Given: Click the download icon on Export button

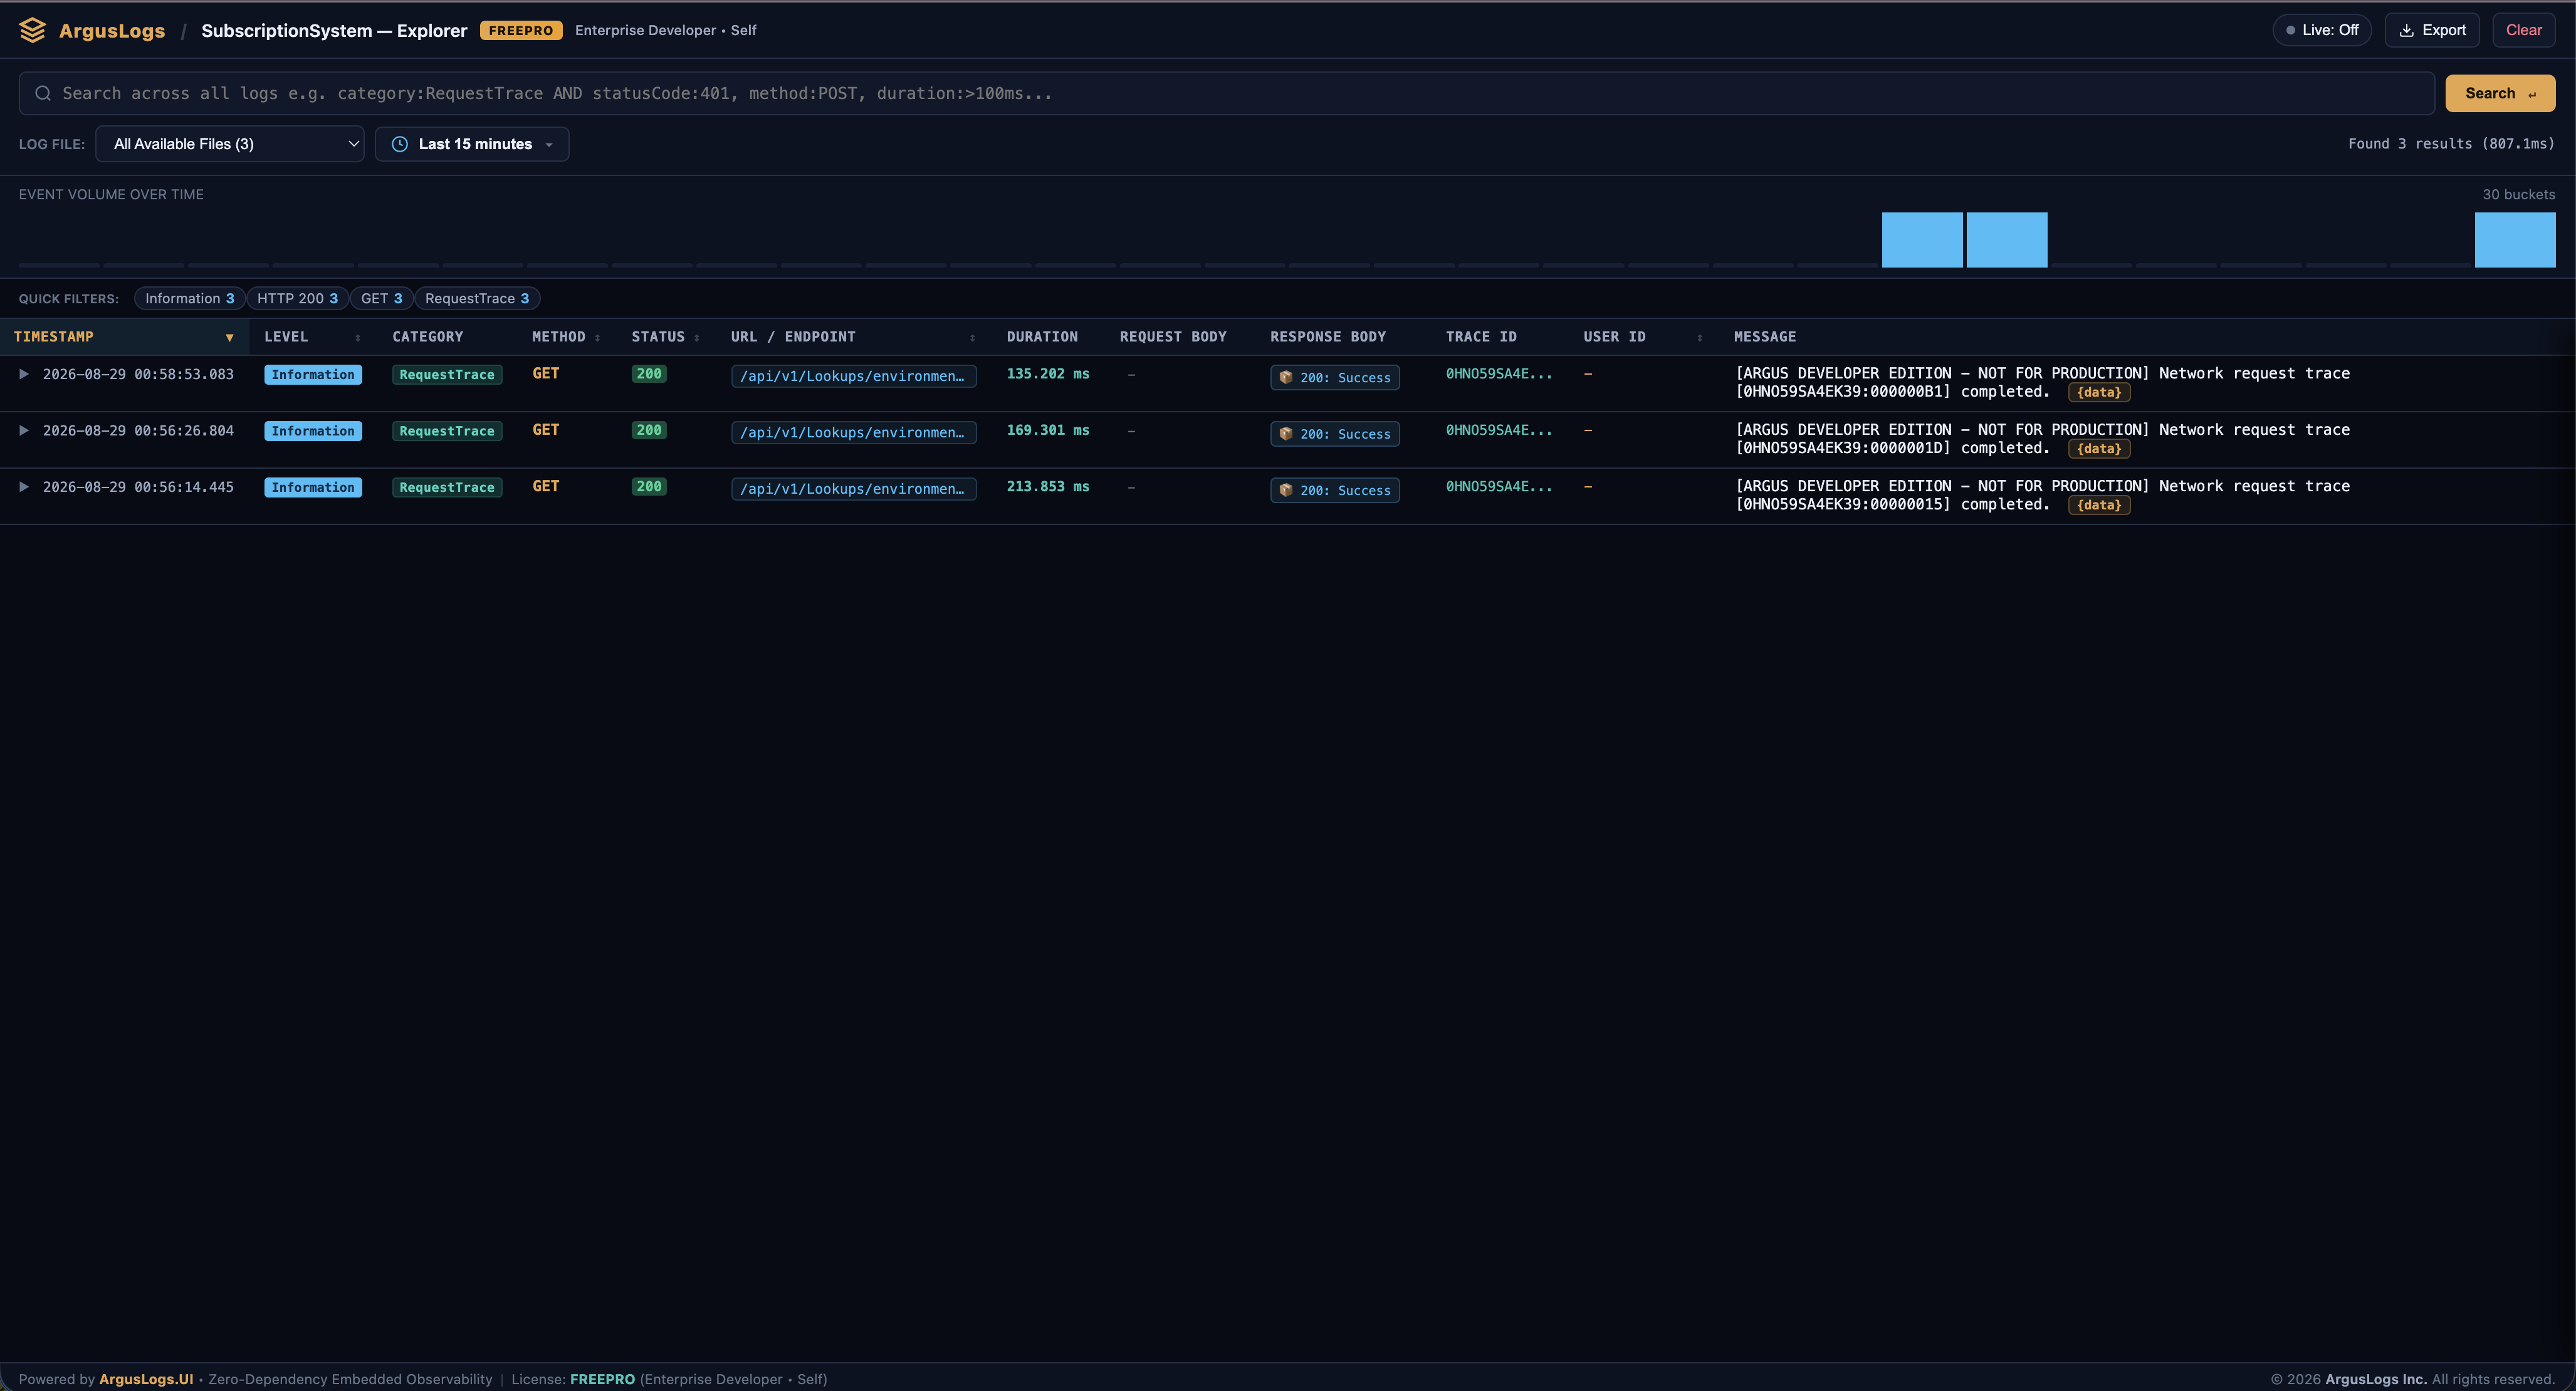Looking at the screenshot, I should 2407,30.
